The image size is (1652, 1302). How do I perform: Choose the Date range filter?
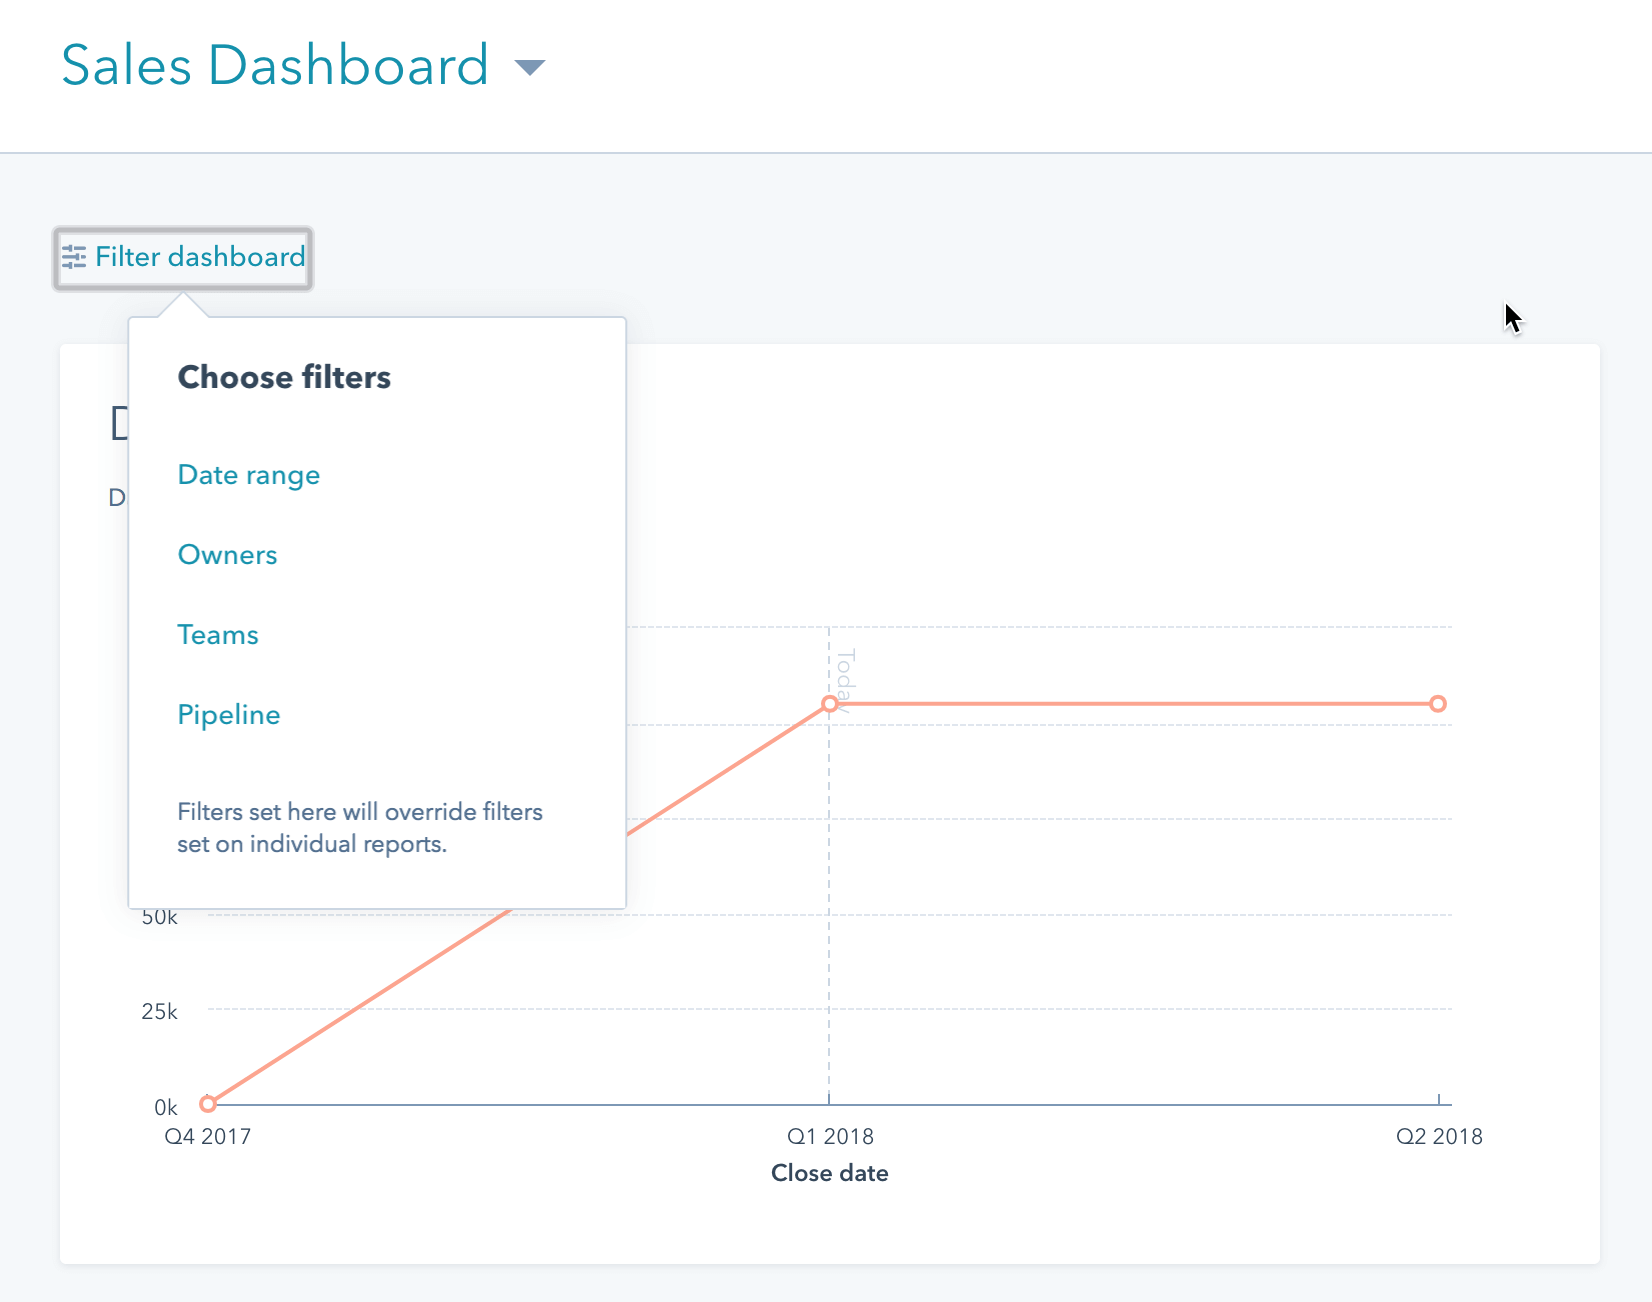pyautogui.click(x=249, y=475)
